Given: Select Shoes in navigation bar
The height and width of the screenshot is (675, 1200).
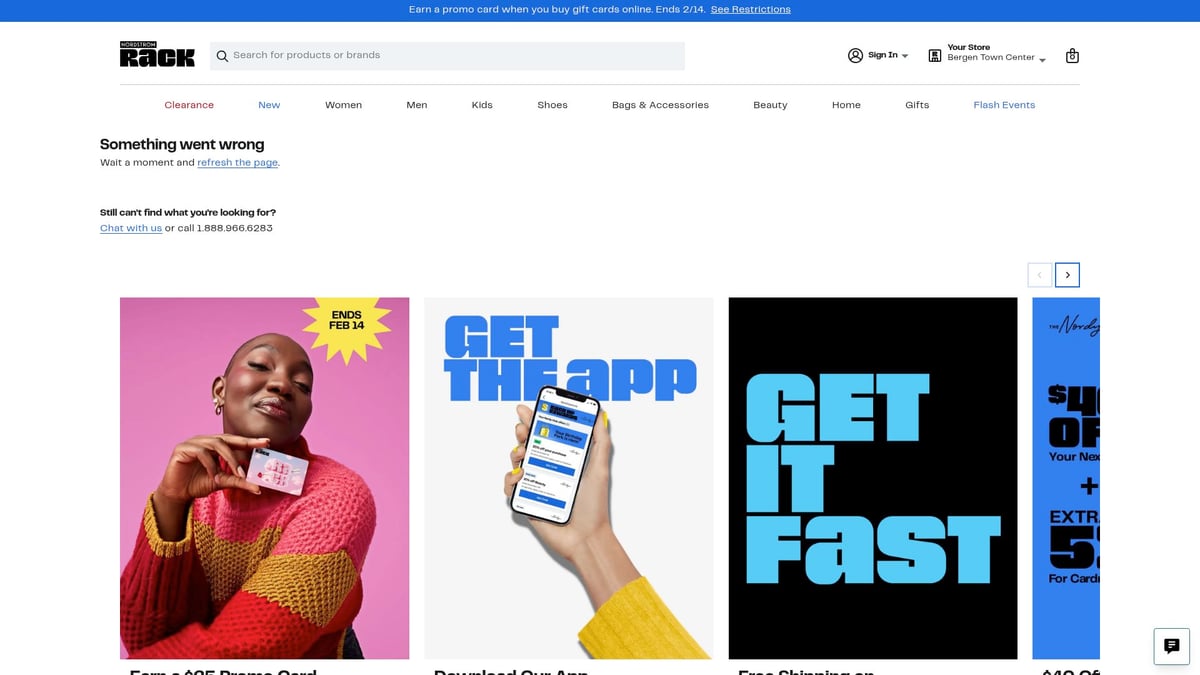Looking at the screenshot, I should [x=552, y=105].
